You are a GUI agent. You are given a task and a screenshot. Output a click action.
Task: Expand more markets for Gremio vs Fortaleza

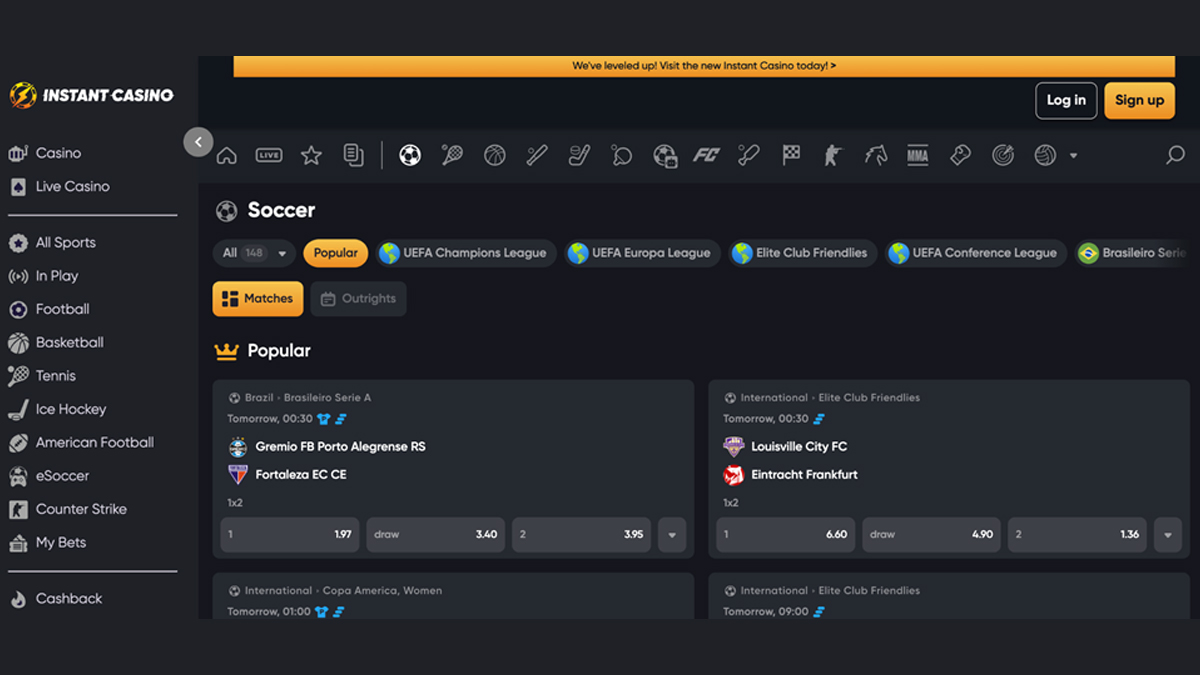[672, 535]
